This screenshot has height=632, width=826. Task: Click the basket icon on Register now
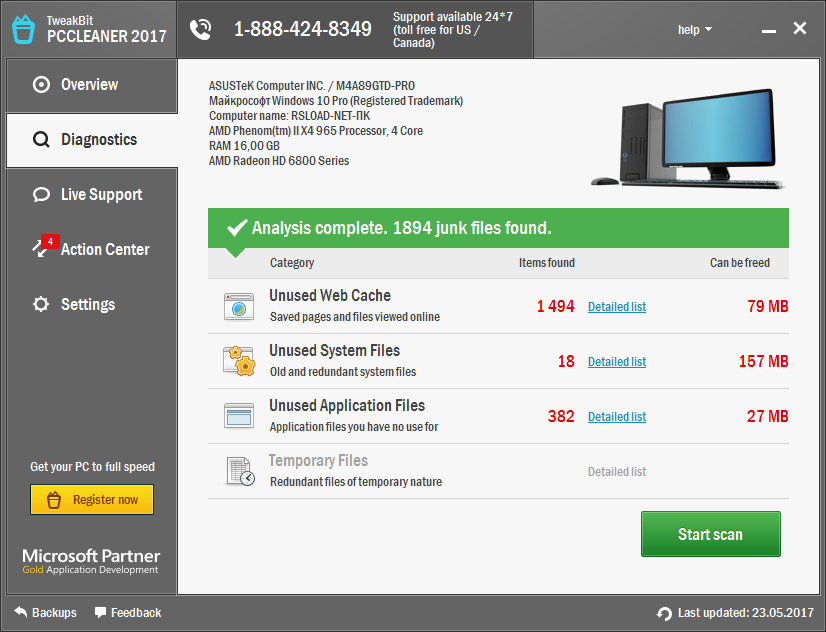click(54, 500)
